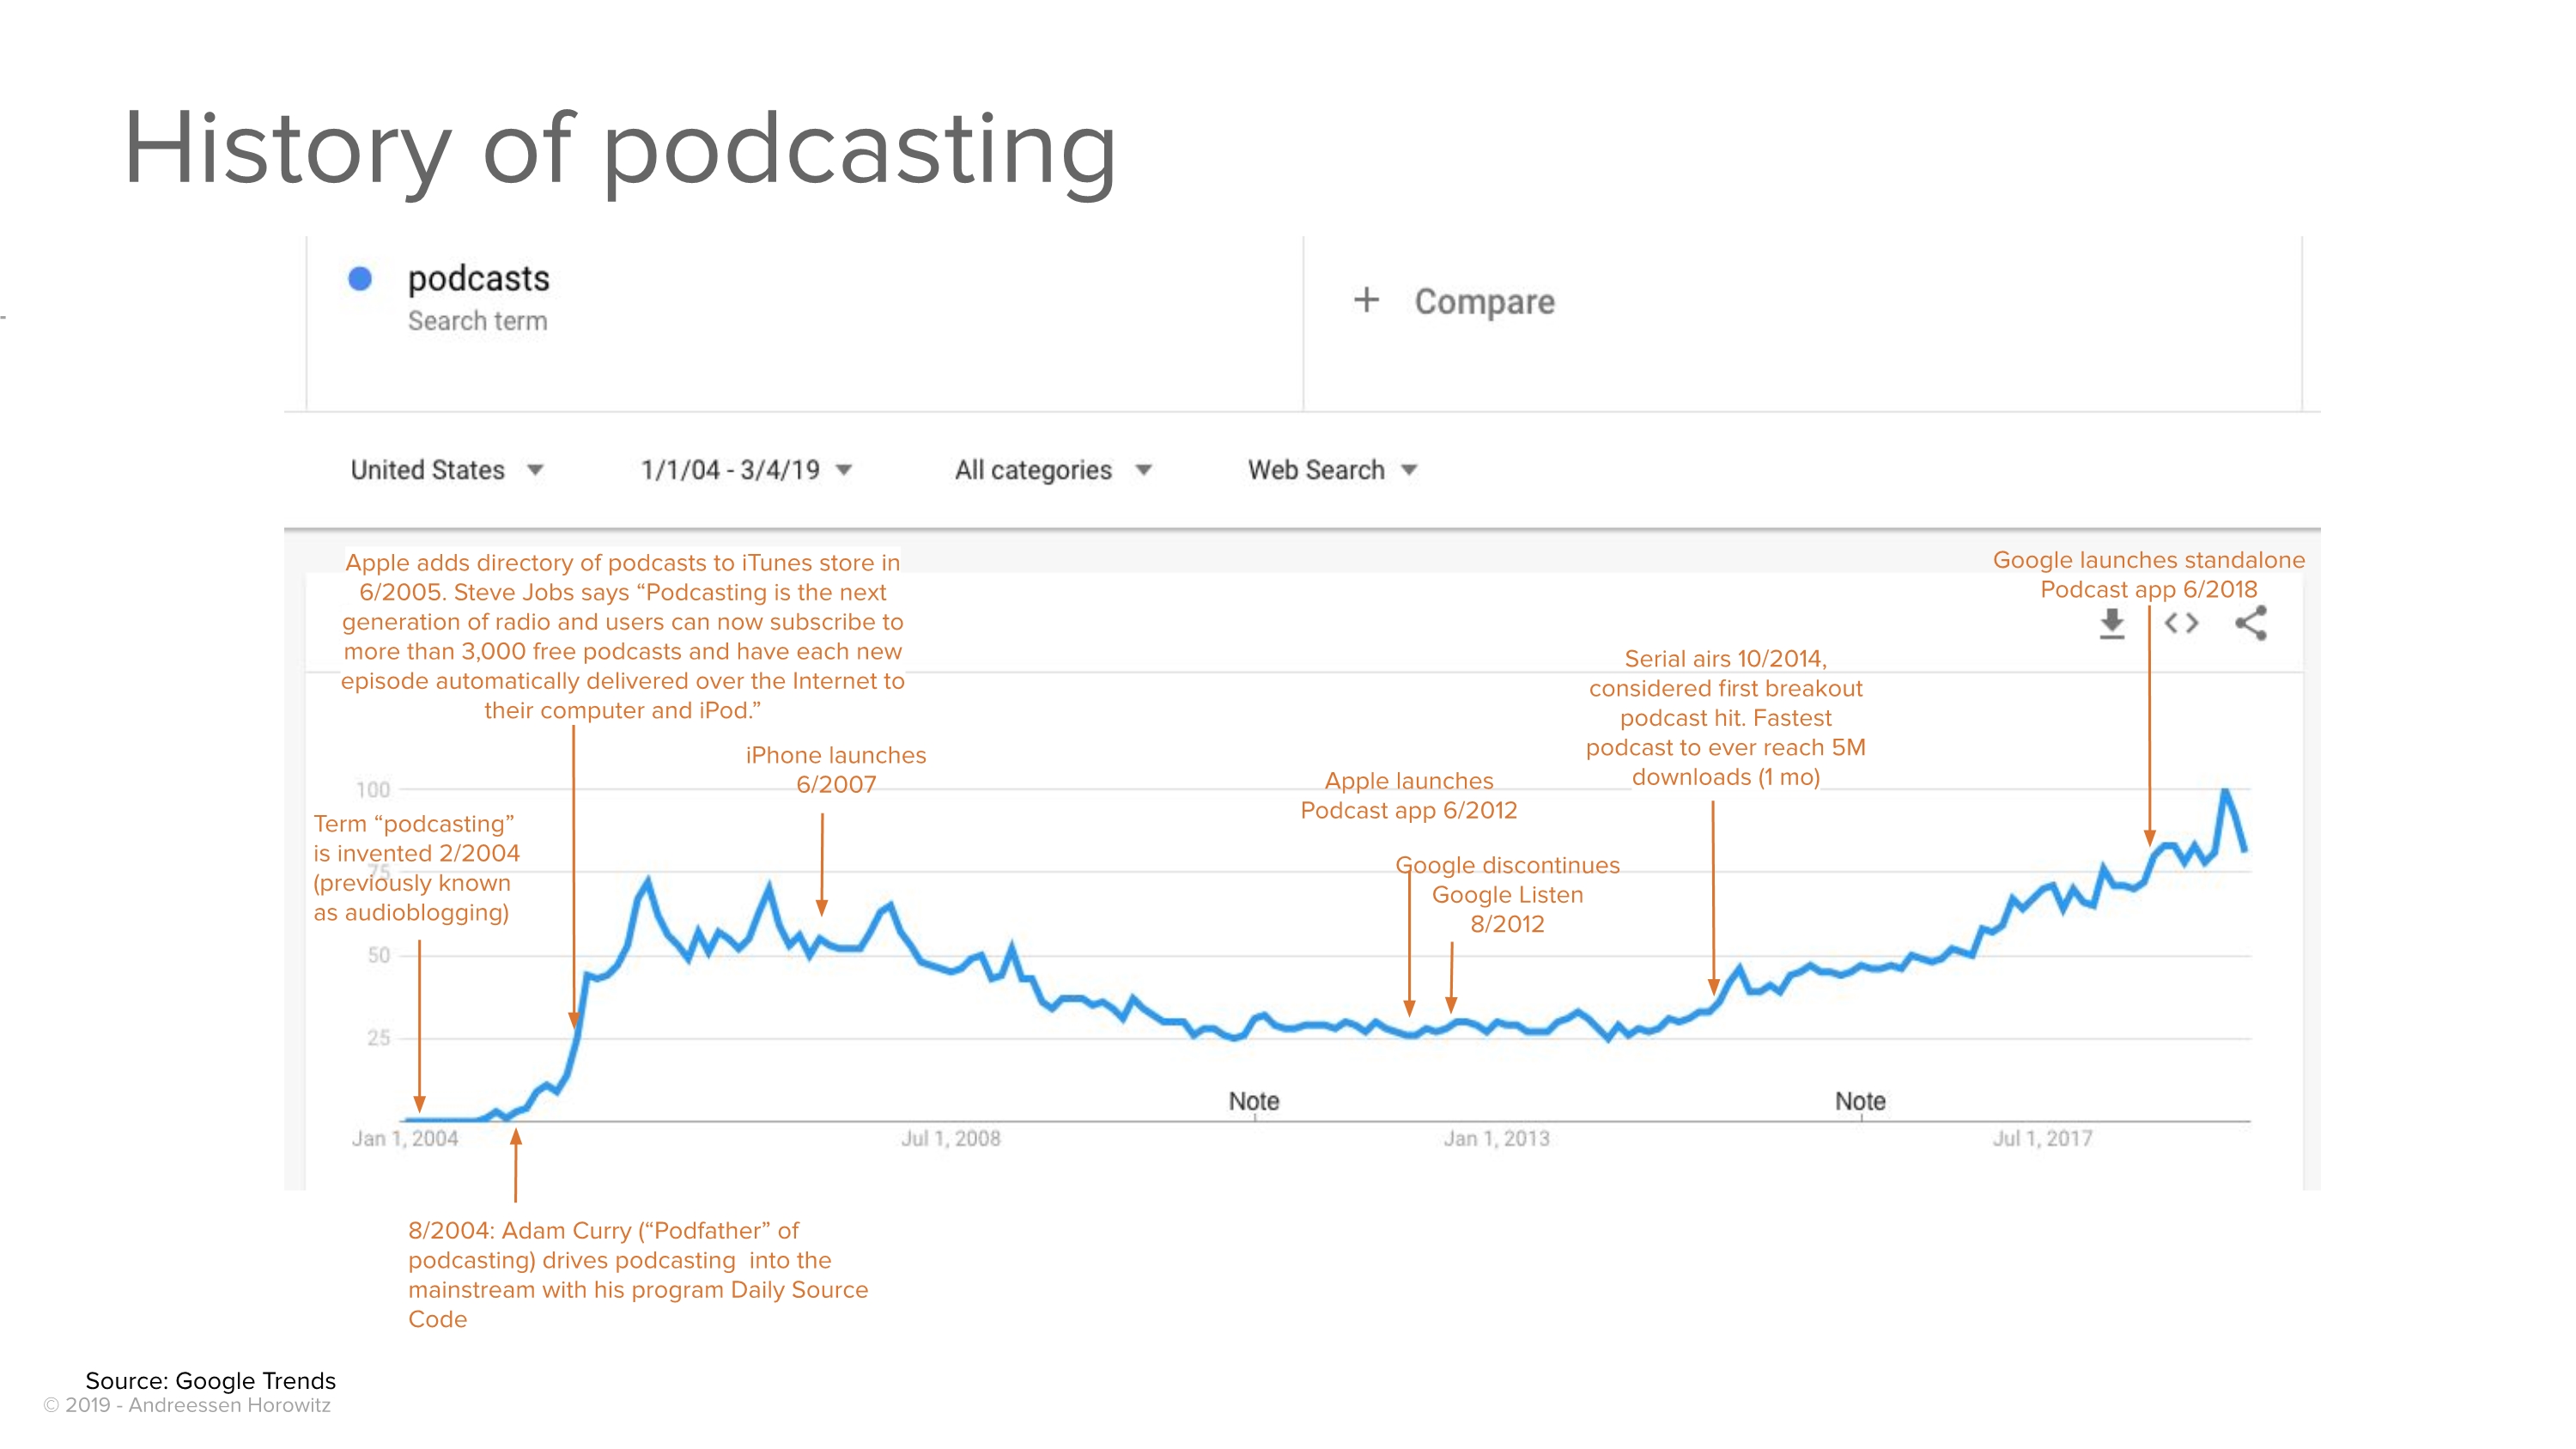Viewport: 2576px width, 1449px height.
Task: Click the Serial airs 10/2014 annotation
Action: 1725,718
